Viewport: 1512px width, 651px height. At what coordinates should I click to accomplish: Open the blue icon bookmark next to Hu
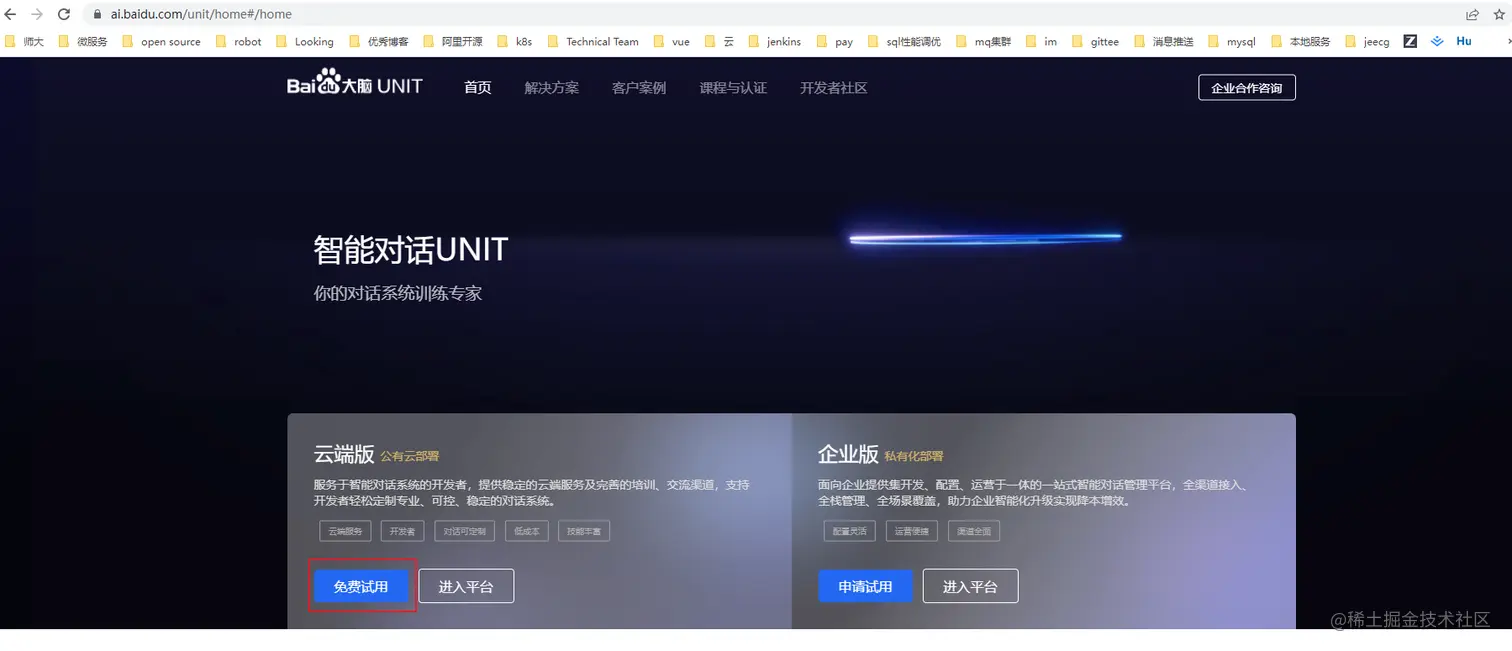click(1438, 41)
